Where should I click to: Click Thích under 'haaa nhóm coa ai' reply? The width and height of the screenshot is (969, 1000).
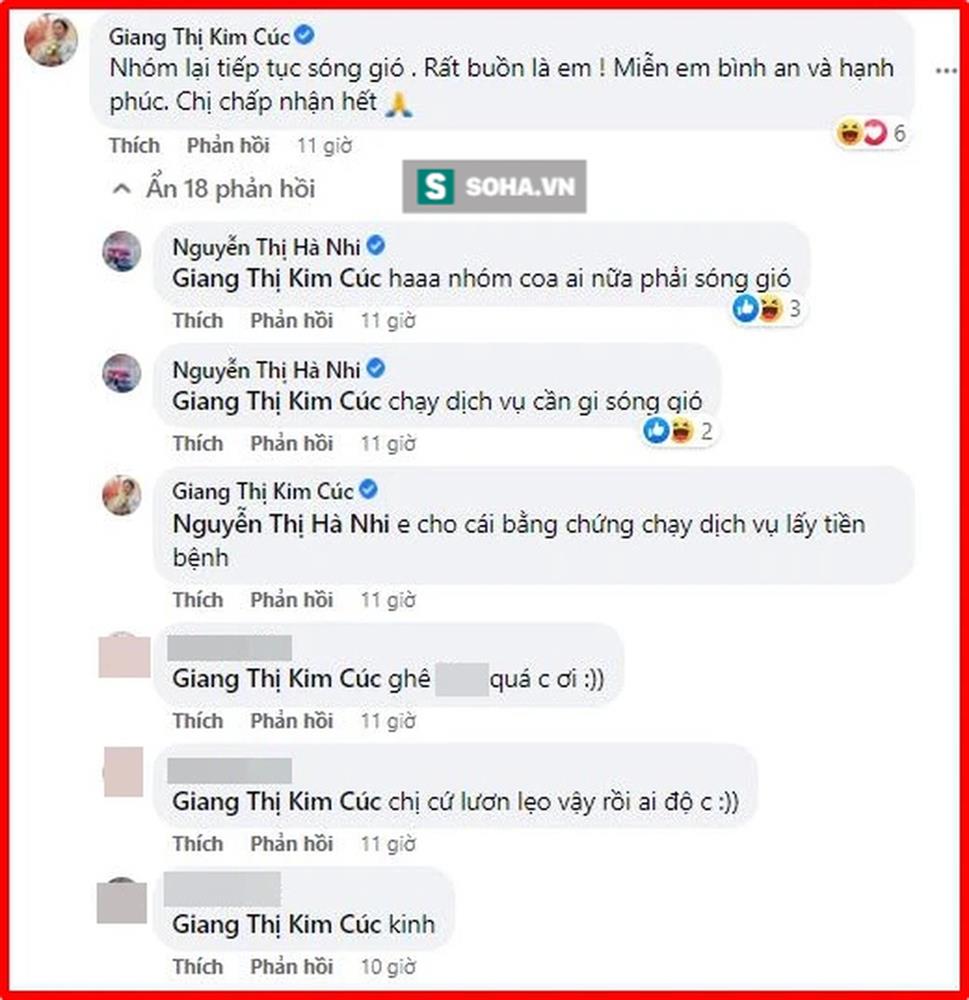point(198,320)
